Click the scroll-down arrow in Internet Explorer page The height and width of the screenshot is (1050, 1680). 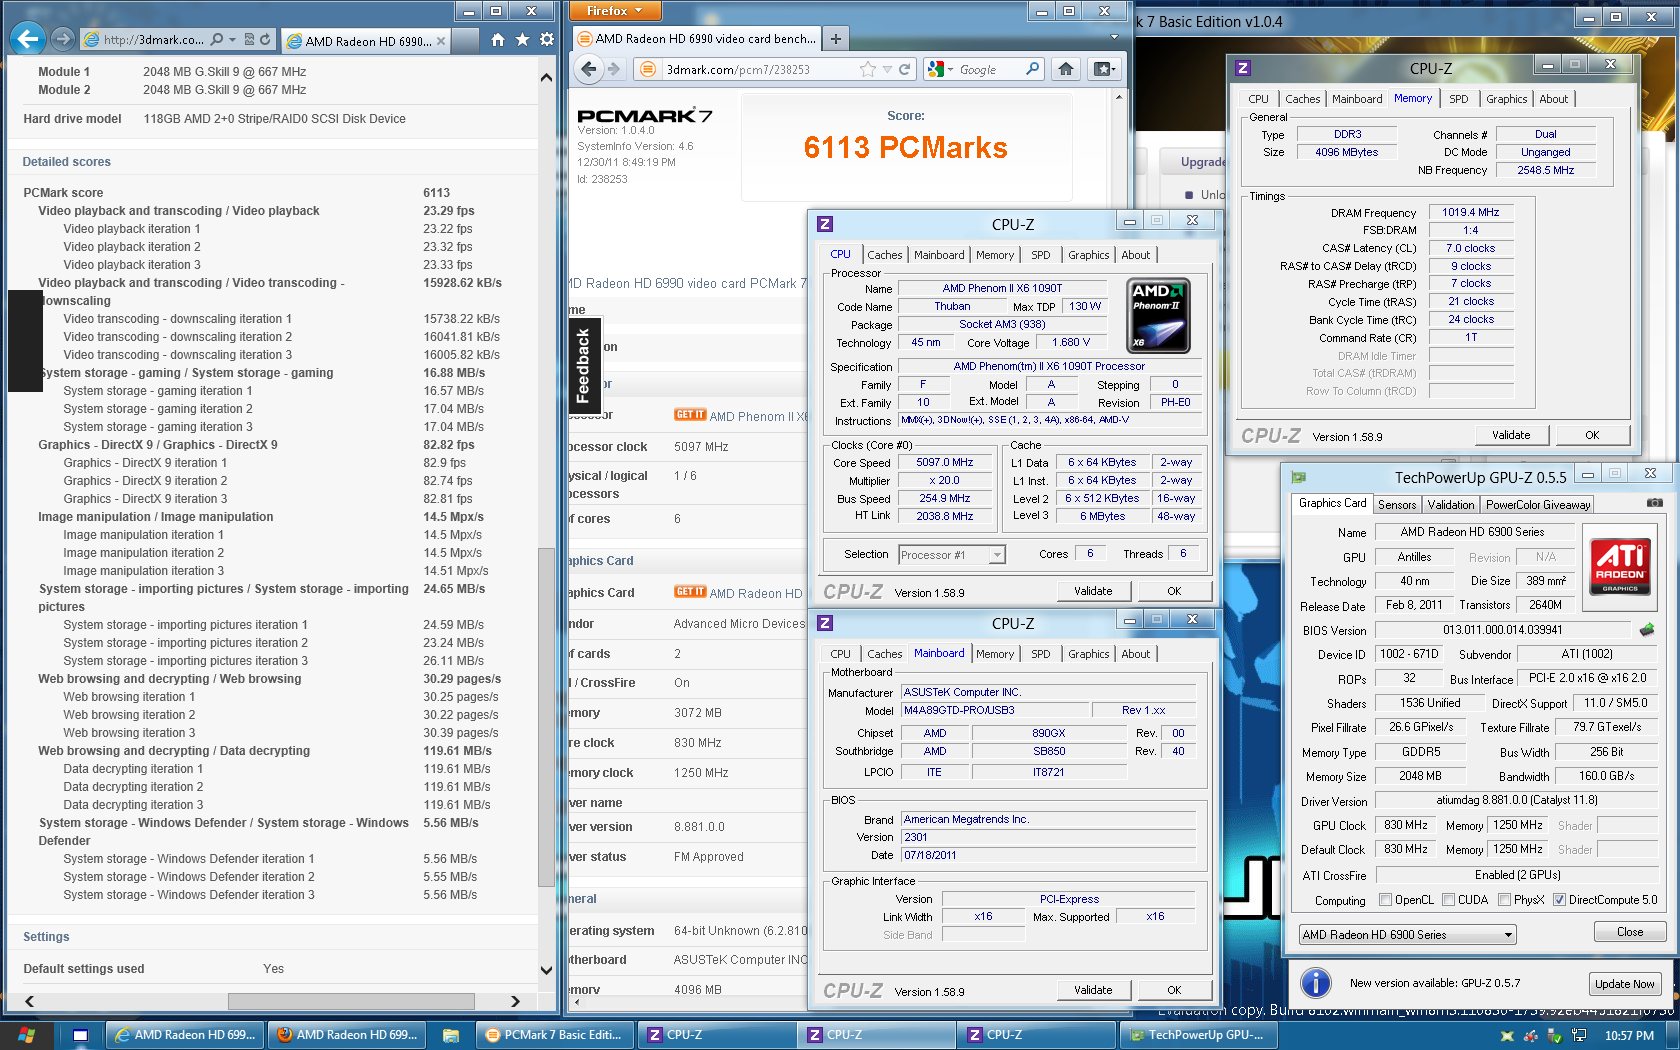click(545, 970)
